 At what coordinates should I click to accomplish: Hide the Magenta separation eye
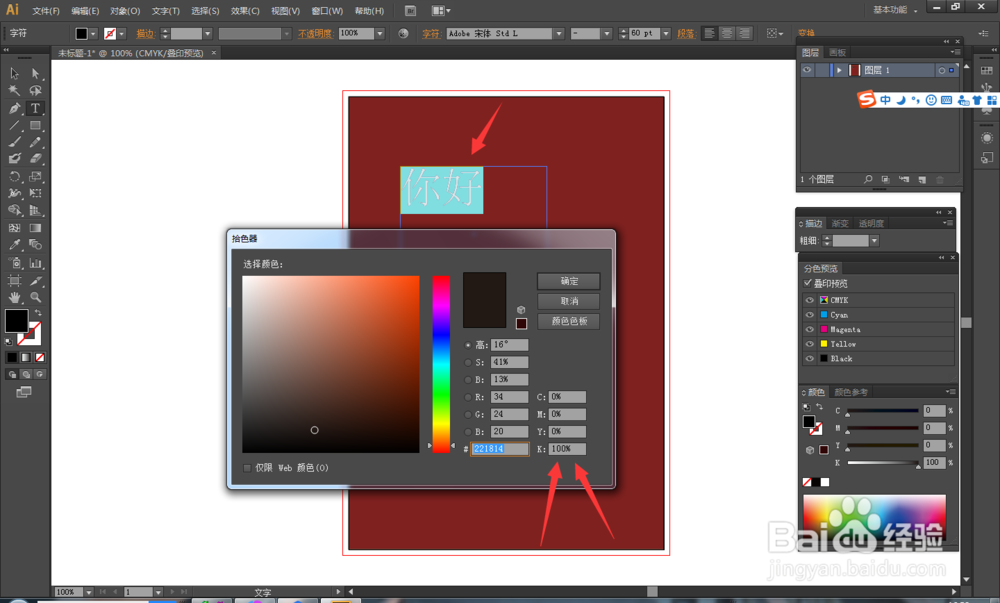click(x=809, y=330)
